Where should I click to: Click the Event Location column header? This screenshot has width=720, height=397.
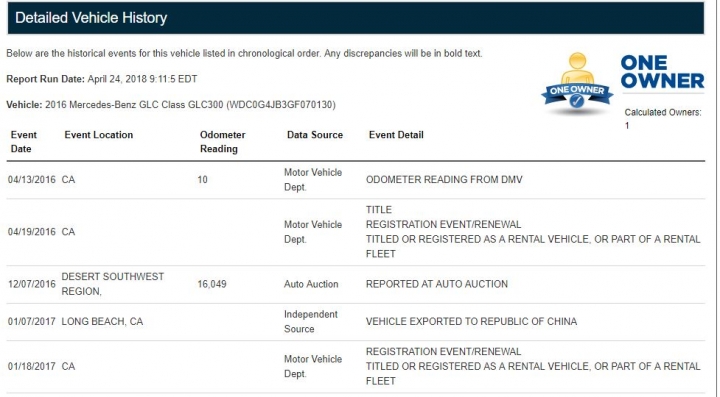point(99,135)
